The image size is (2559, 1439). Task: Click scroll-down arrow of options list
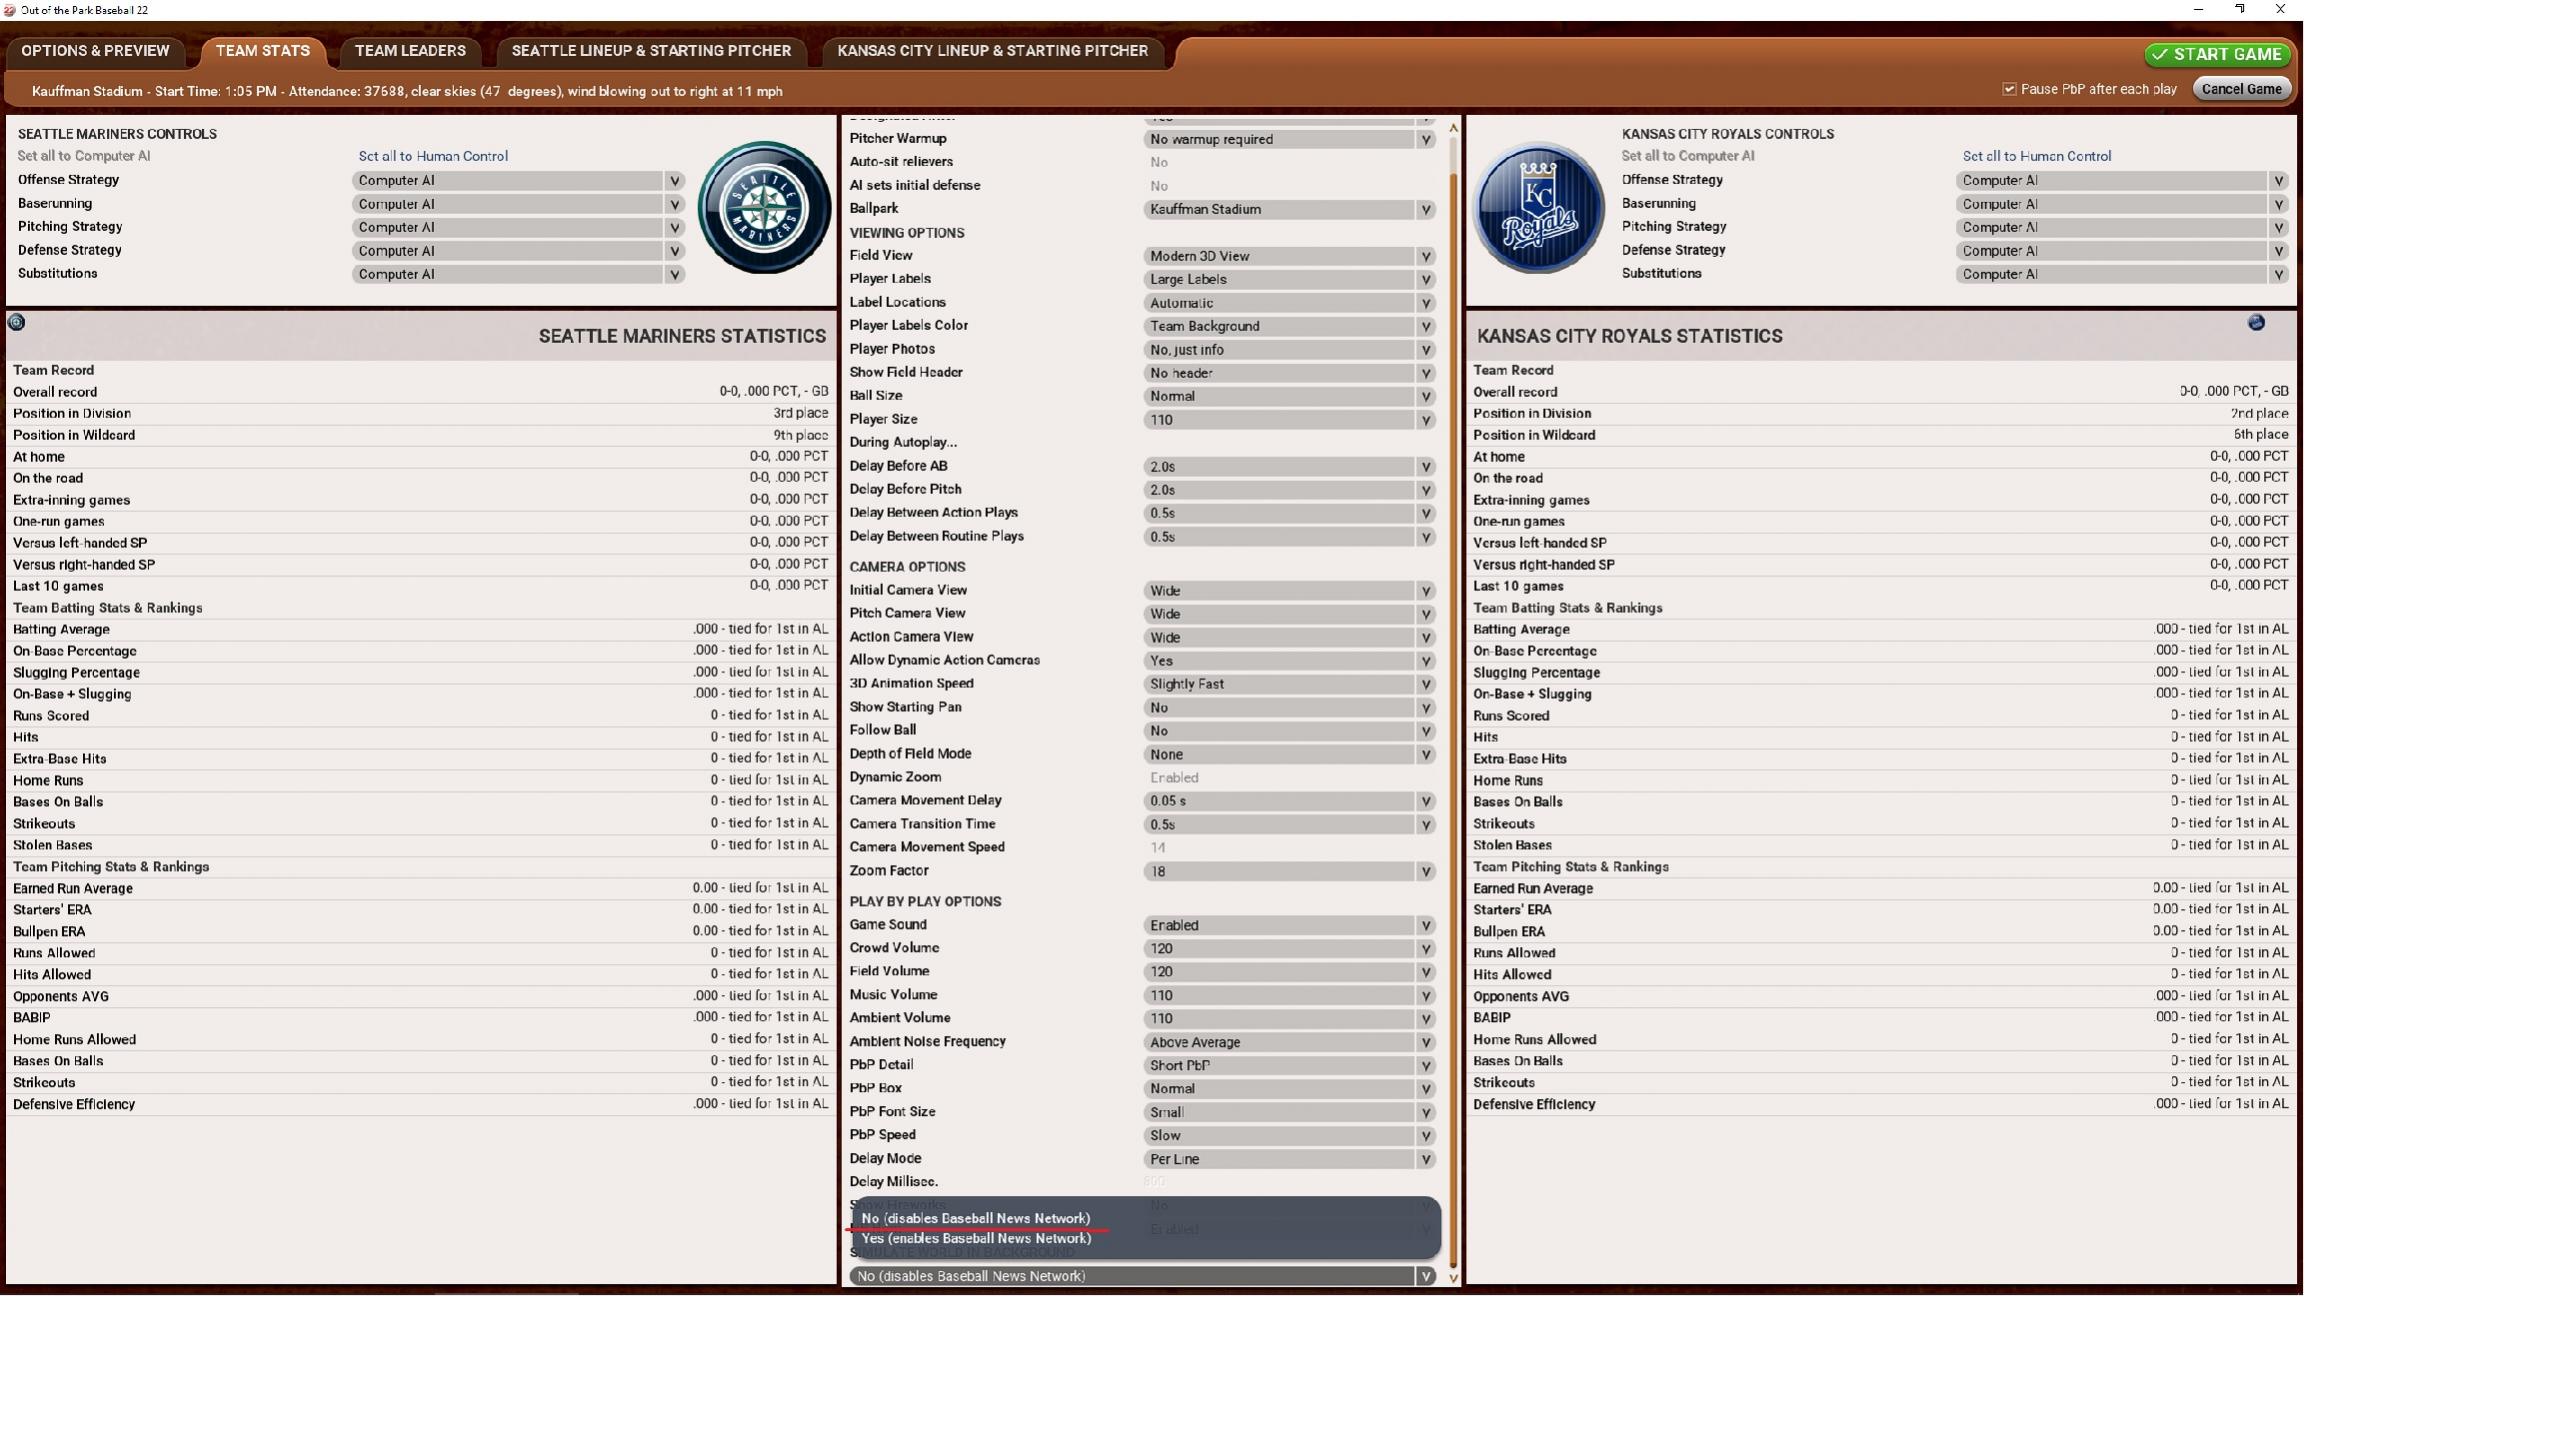coord(1453,1277)
